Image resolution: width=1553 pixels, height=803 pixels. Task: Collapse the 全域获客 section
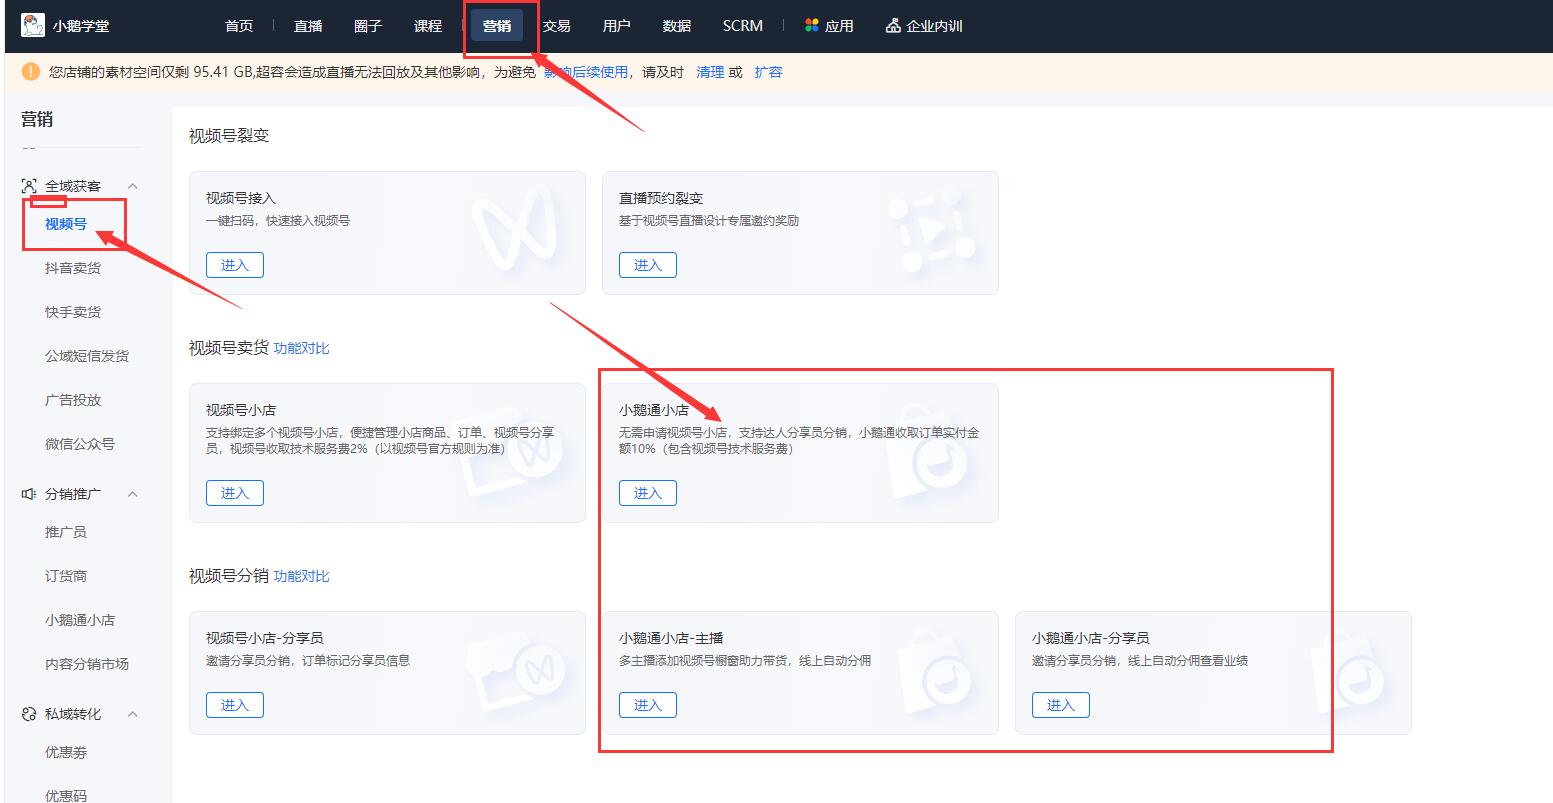tap(133, 185)
